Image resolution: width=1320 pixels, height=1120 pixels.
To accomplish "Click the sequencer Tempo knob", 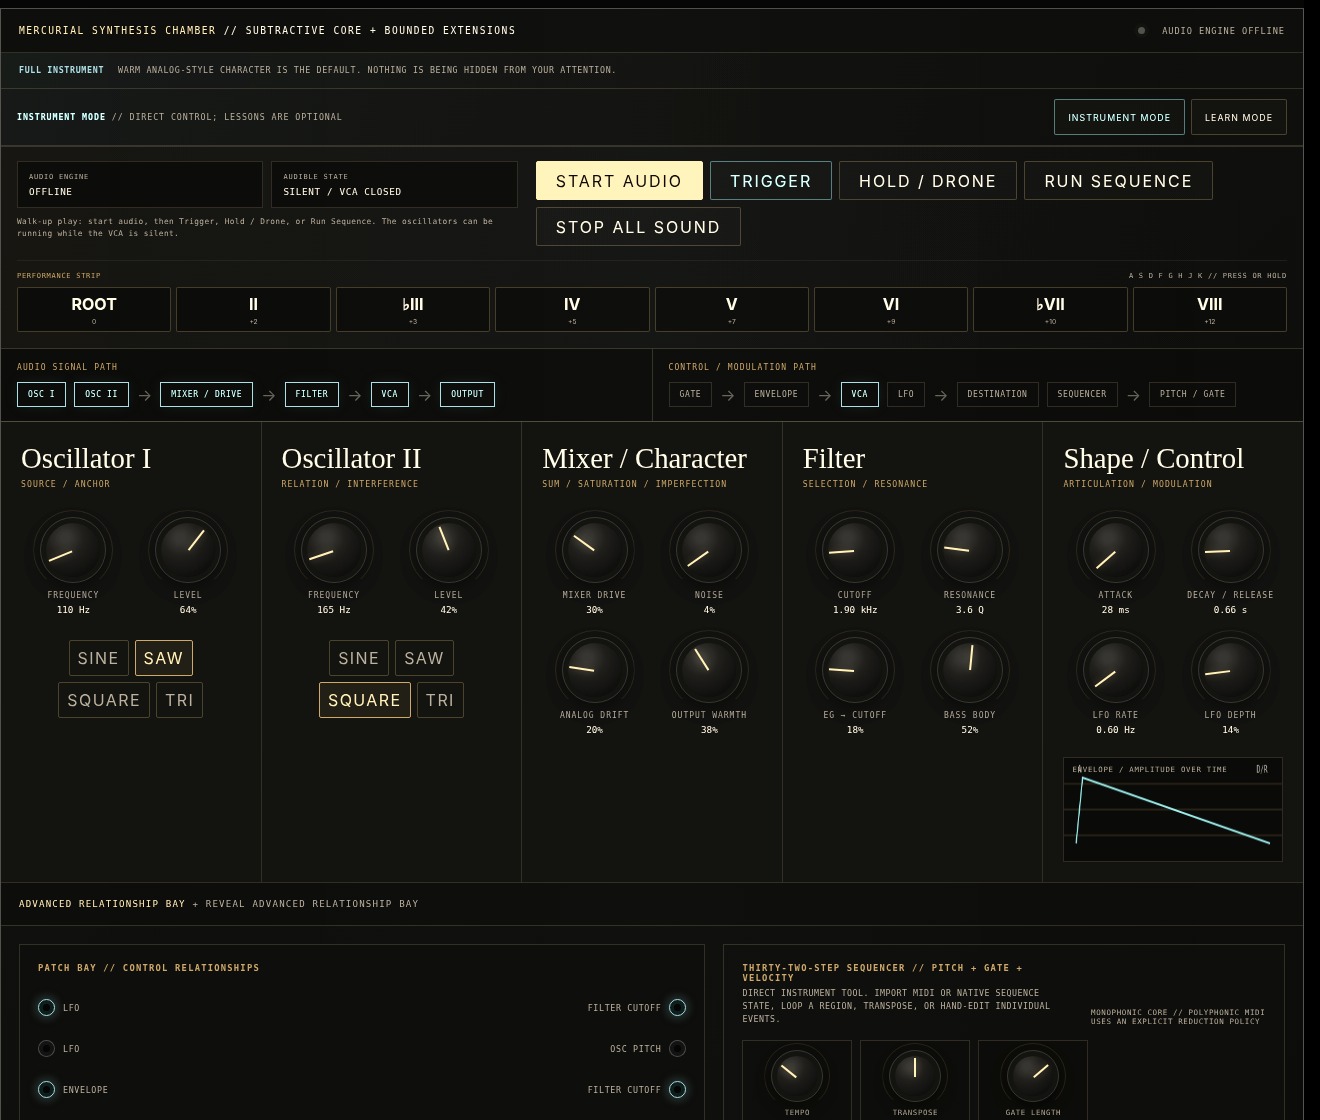I will click(797, 1075).
